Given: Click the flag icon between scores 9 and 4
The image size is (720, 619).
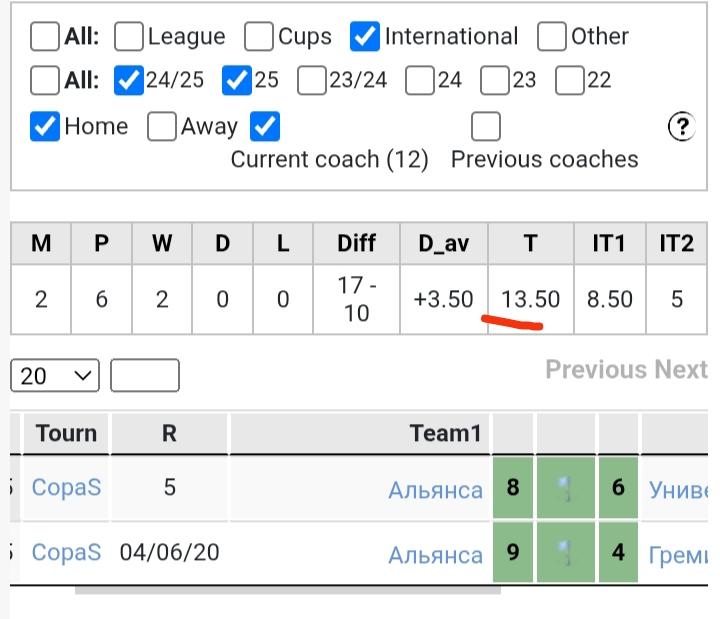Looking at the screenshot, I should (x=564, y=552).
